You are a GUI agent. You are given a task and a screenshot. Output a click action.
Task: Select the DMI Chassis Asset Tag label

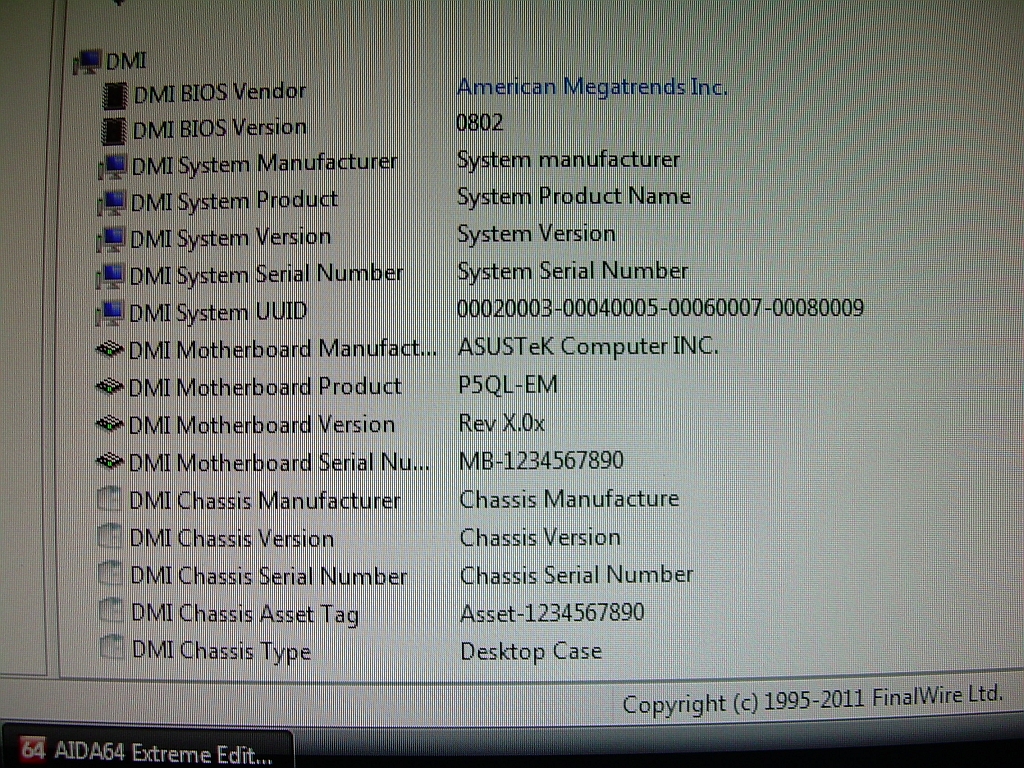(x=245, y=614)
